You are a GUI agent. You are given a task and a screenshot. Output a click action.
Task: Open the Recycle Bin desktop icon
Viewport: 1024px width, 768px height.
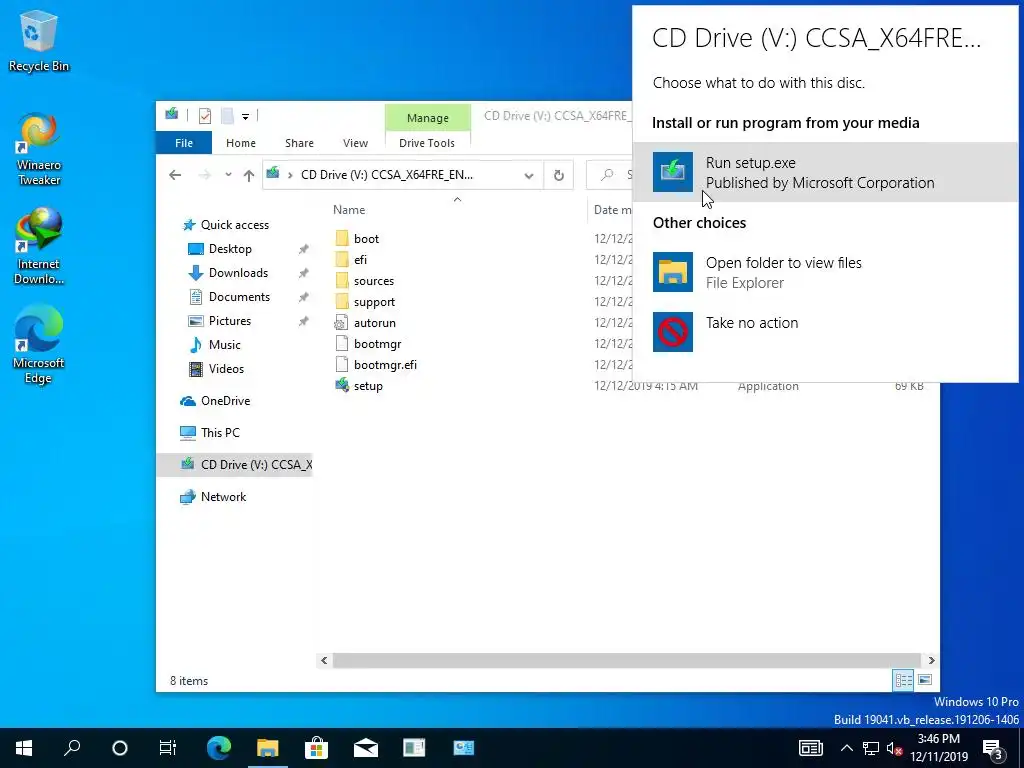[39, 41]
